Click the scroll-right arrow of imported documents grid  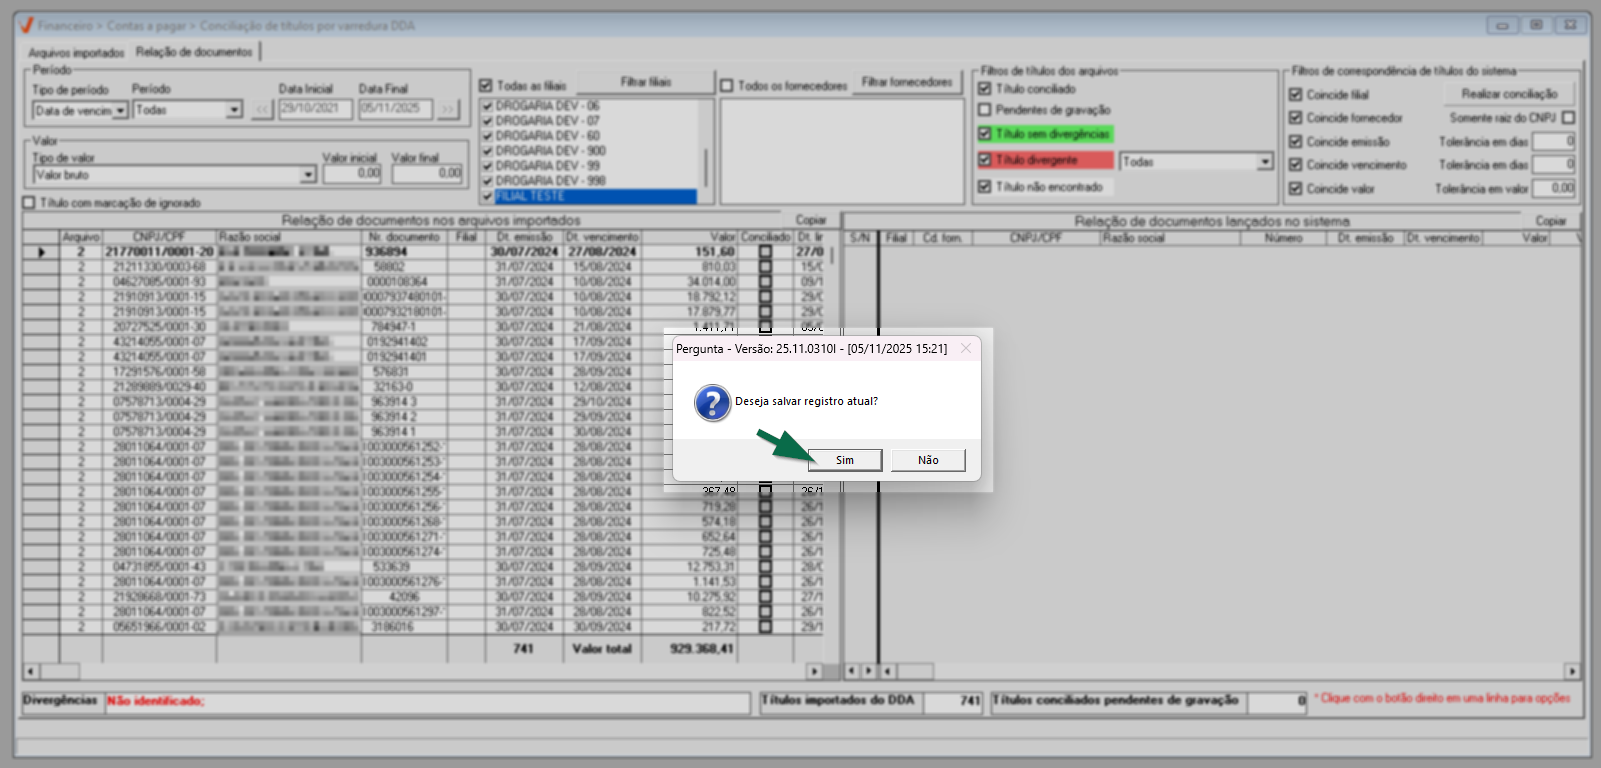click(x=815, y=672)
